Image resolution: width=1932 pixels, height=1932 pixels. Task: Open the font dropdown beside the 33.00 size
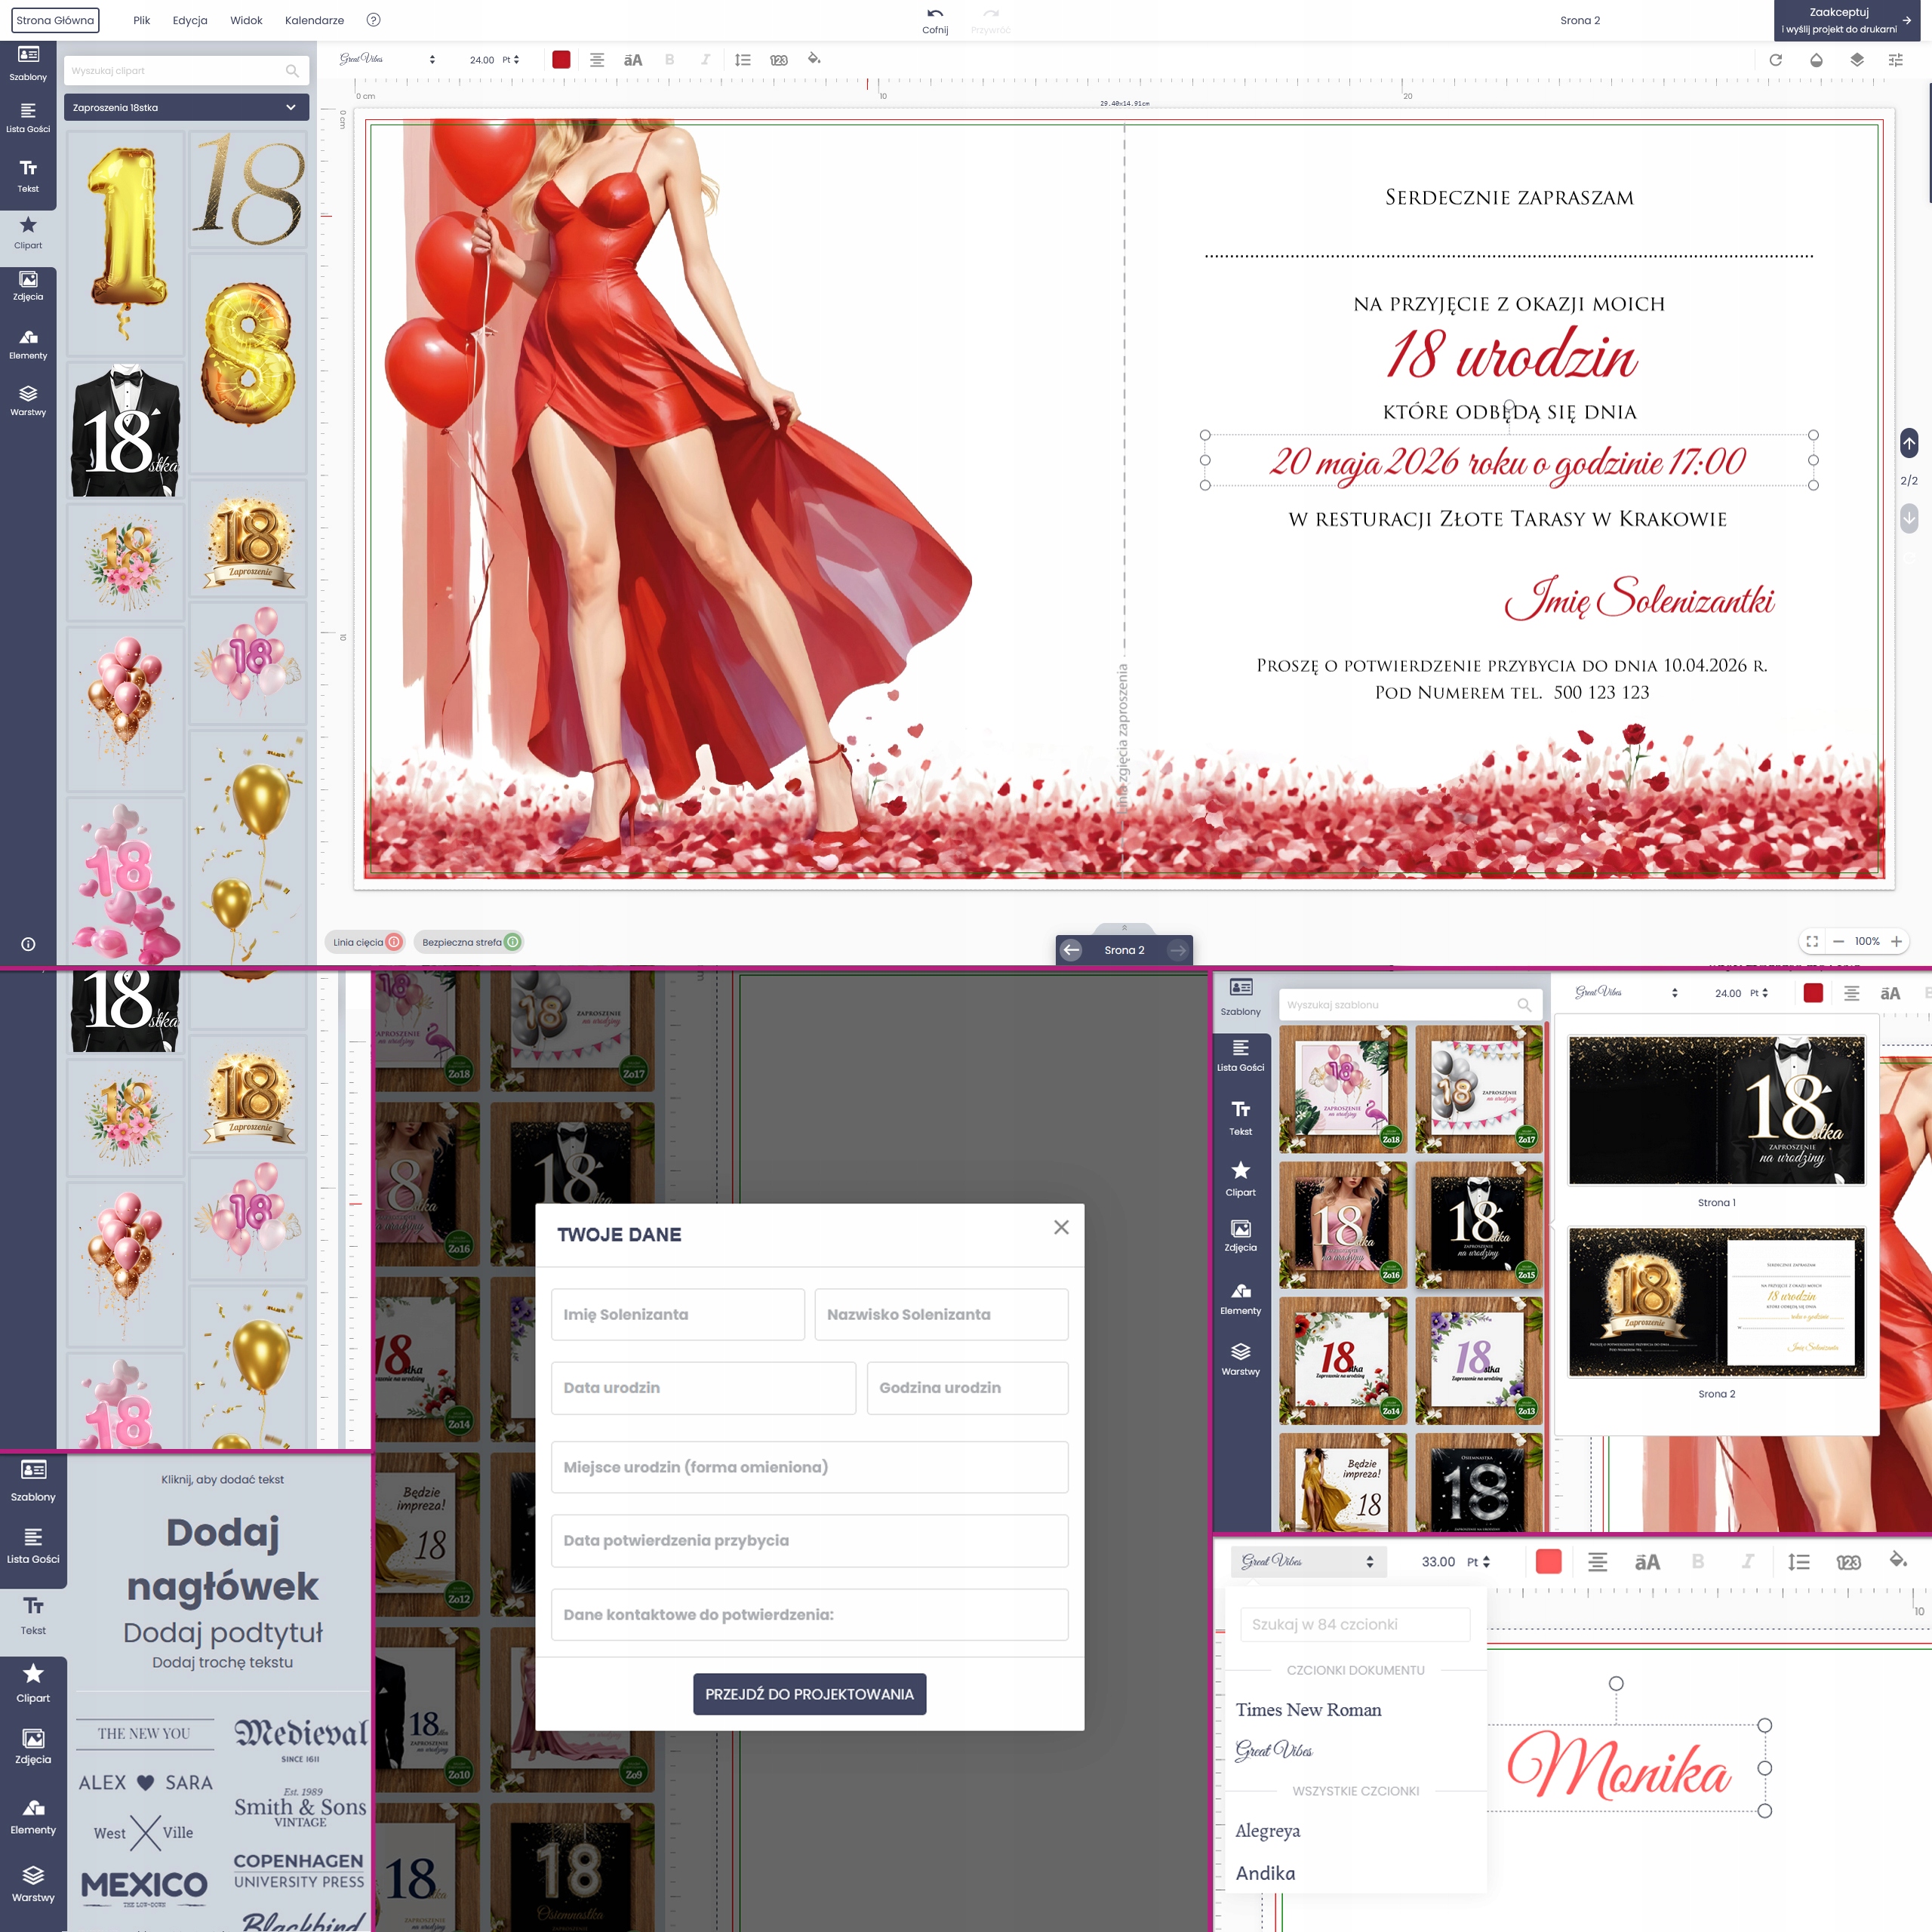coord(1306,1561)
